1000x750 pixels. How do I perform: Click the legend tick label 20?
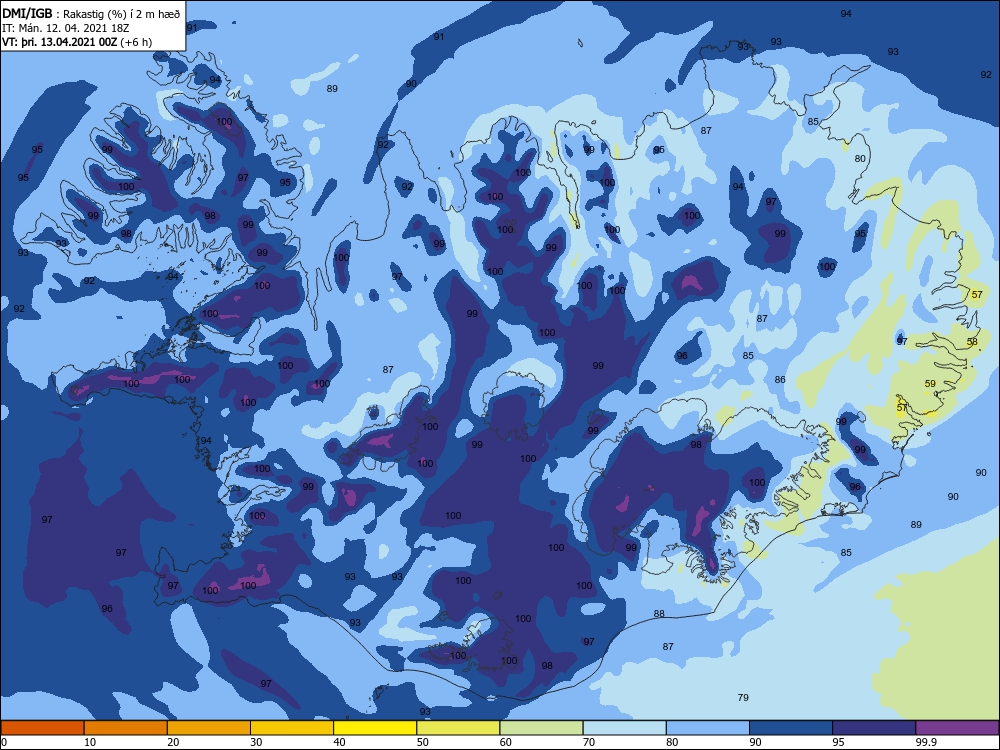click(x=173, y=742)
